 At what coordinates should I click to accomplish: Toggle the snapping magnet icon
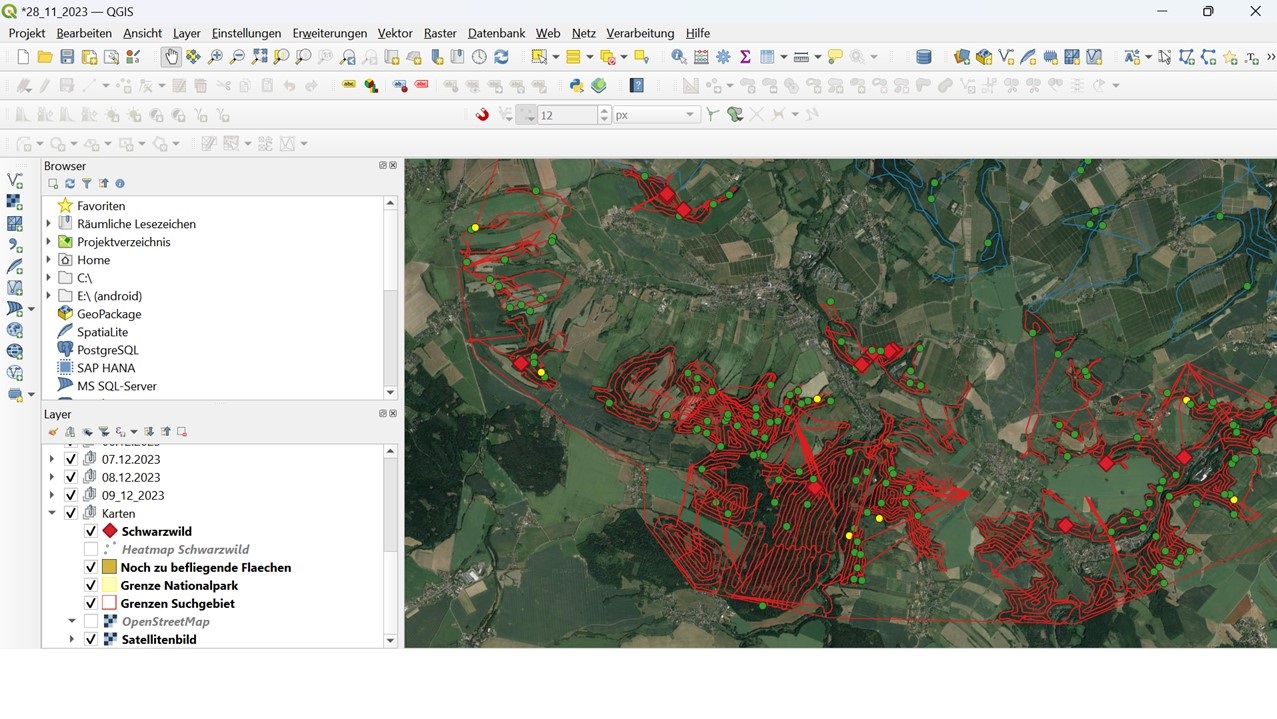pos(482,115)
